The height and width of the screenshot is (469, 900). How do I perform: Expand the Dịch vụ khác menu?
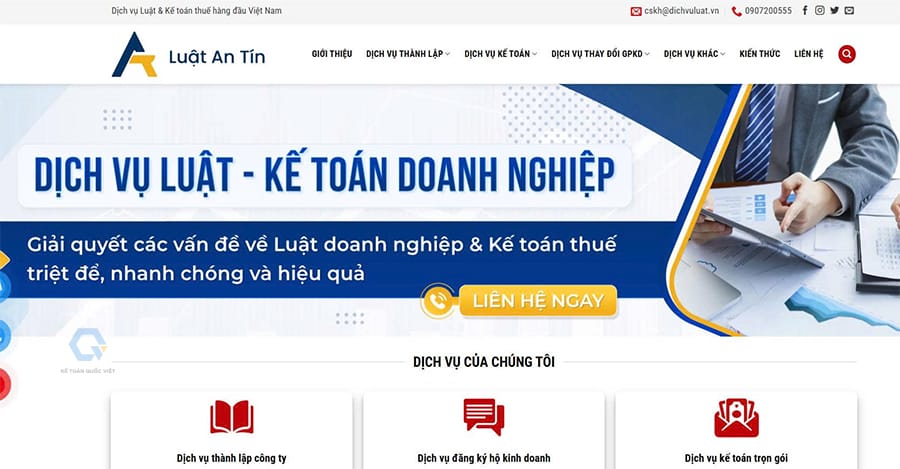coord(695,54)
